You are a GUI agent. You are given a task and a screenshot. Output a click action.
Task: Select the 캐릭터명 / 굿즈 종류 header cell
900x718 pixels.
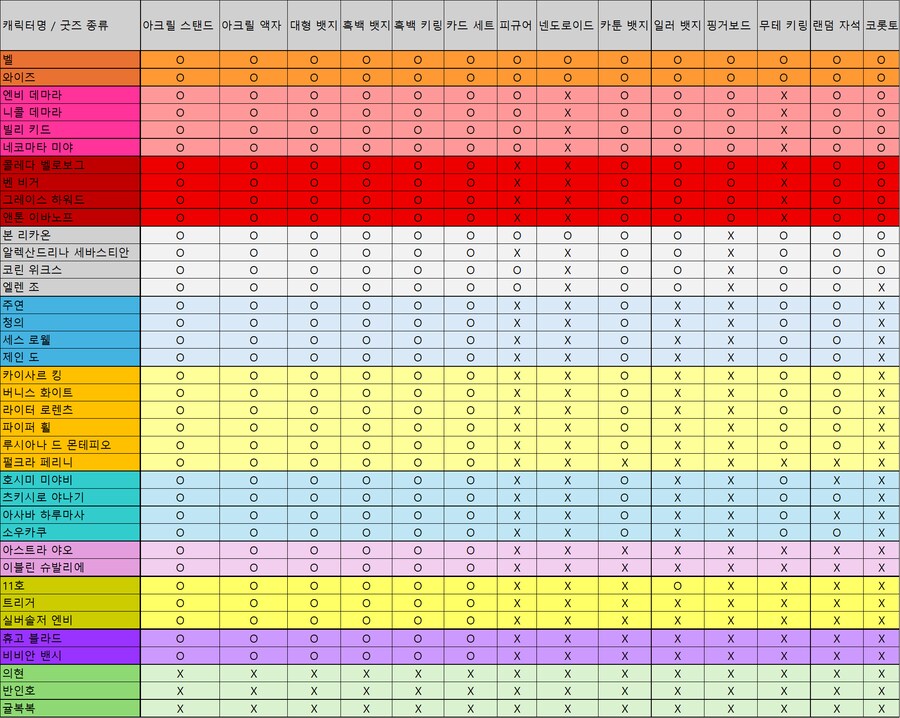[x=70, y=25]
